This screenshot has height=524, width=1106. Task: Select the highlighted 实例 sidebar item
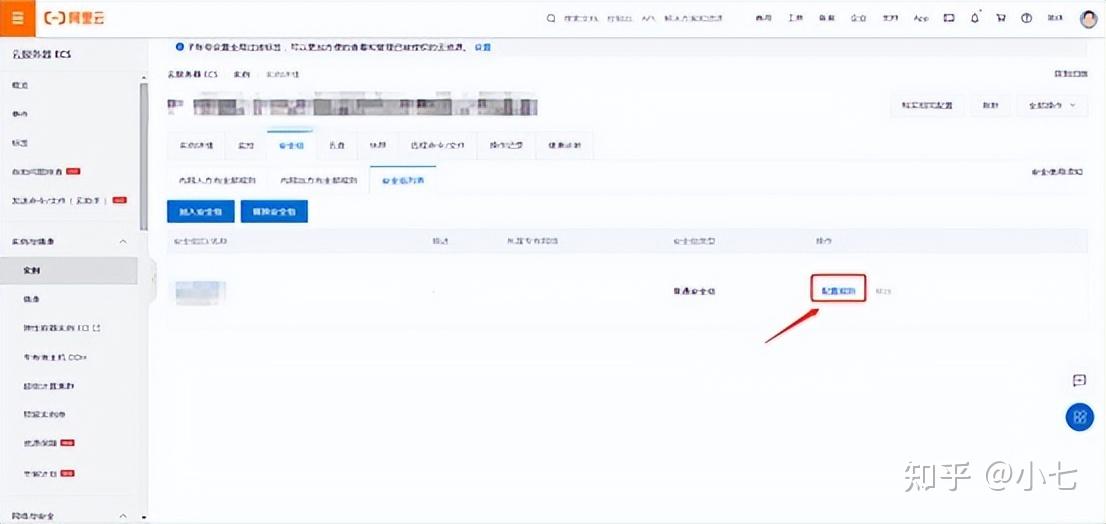68,271
